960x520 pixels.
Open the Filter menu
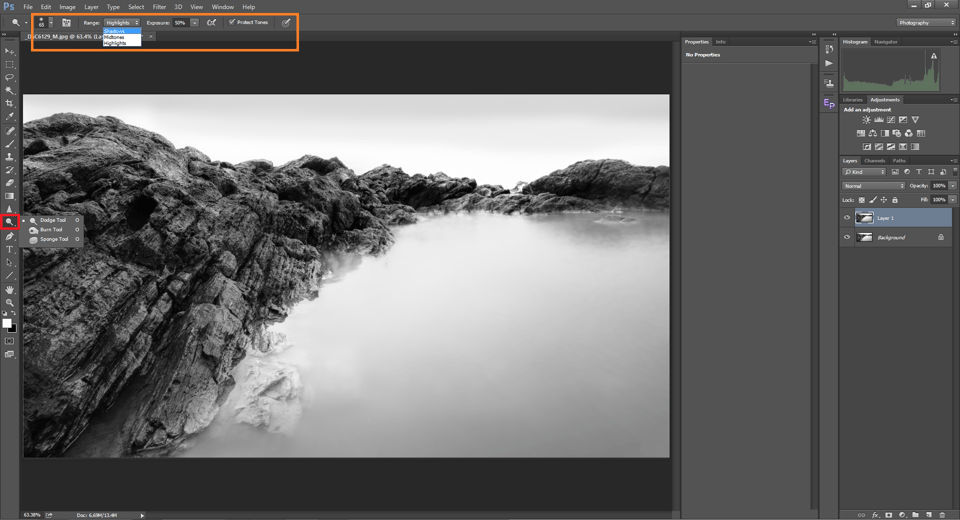pyautogui.click(x=159, y=7)
